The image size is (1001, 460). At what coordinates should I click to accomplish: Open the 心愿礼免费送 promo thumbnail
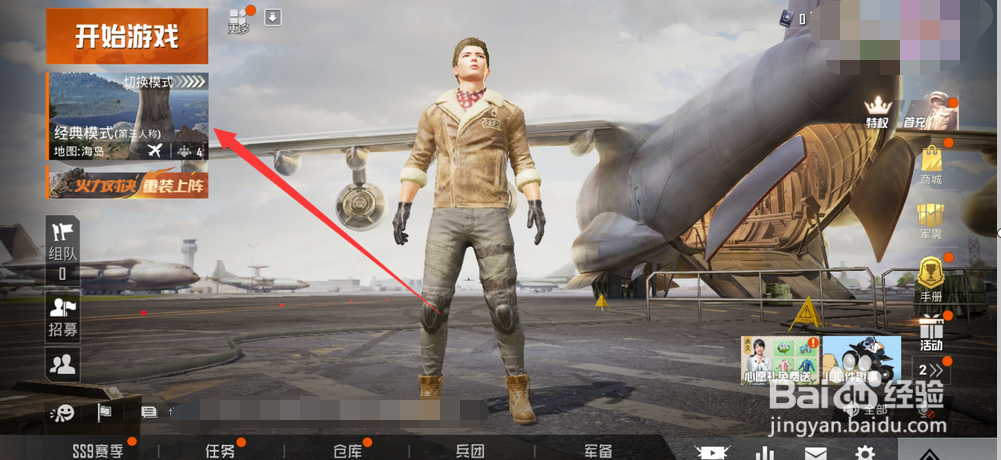point(779,360)
